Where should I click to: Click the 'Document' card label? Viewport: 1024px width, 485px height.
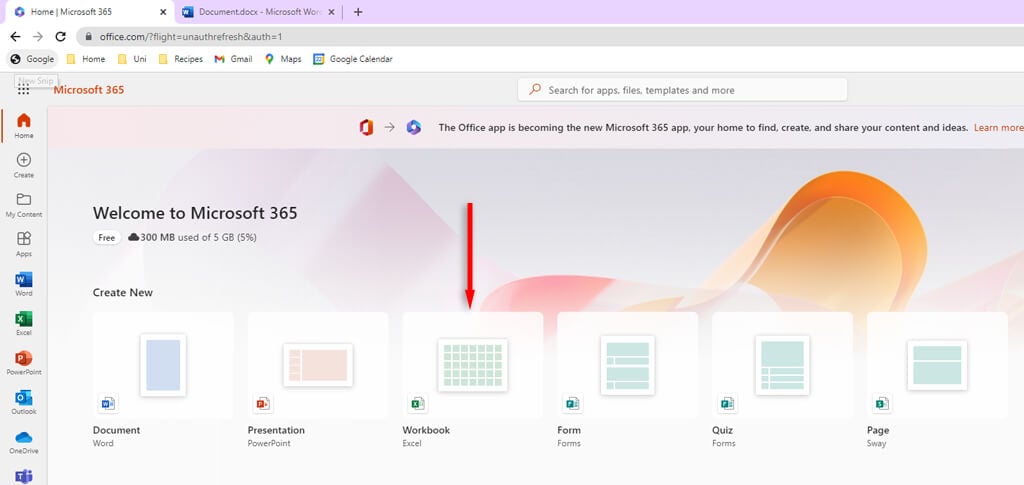pos(116,430)
